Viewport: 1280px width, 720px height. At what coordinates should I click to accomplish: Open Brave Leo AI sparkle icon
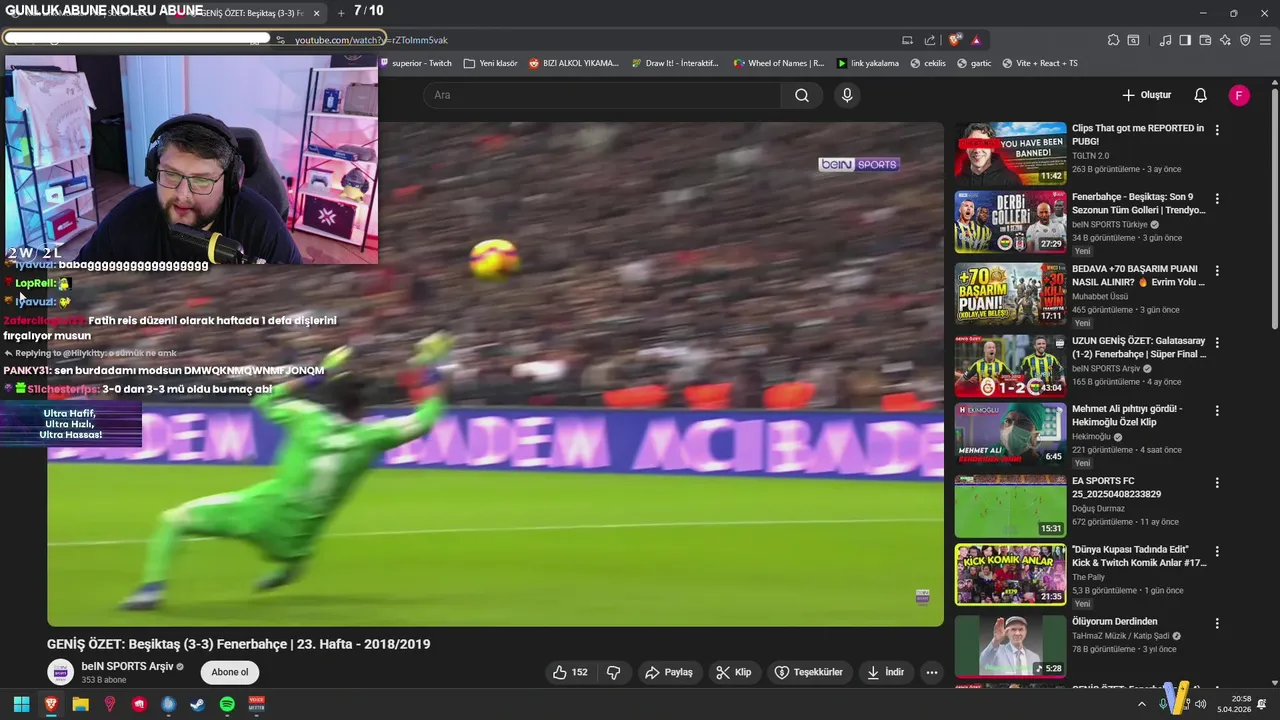click(1225, 40)
